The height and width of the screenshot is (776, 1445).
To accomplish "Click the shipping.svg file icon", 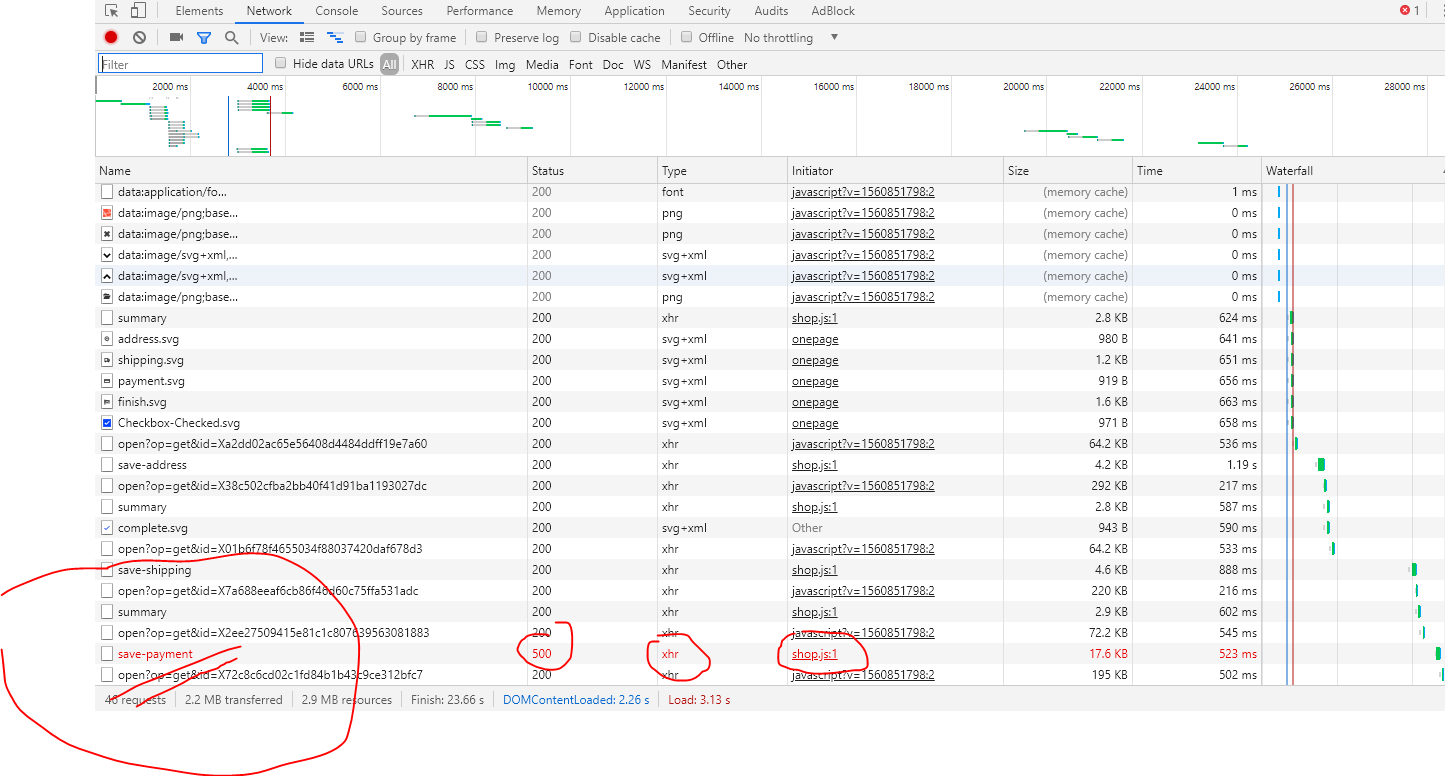I will (107, 360).
